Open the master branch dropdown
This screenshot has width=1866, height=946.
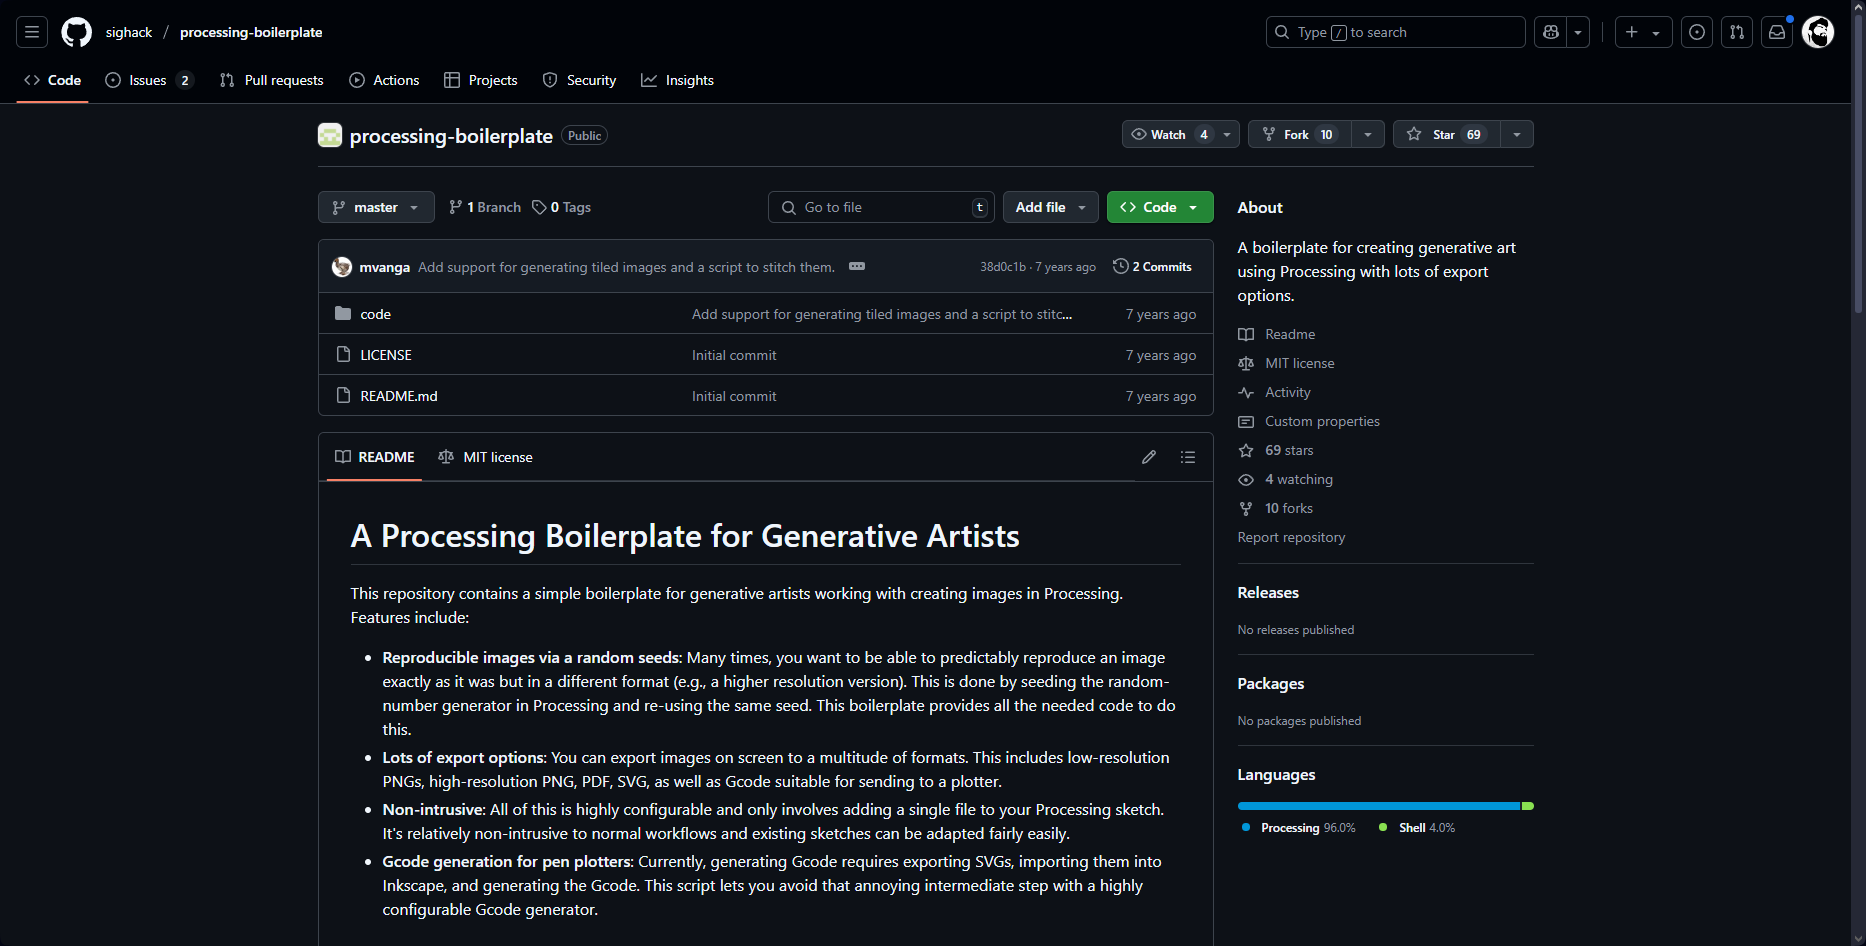coord(376,207)
